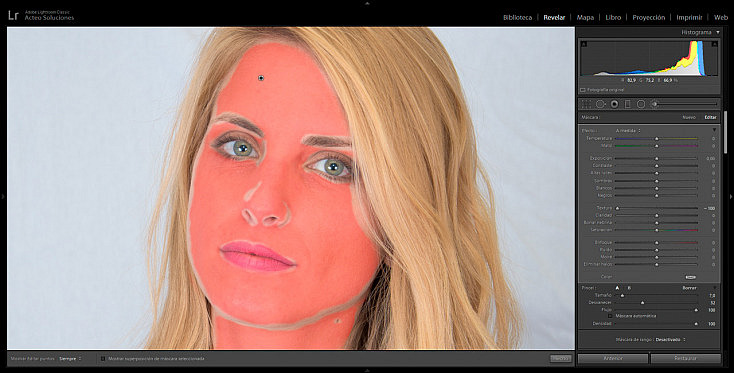734x373 pixels.
Task: Show the hidden left panel arrow
Action: 3,197
